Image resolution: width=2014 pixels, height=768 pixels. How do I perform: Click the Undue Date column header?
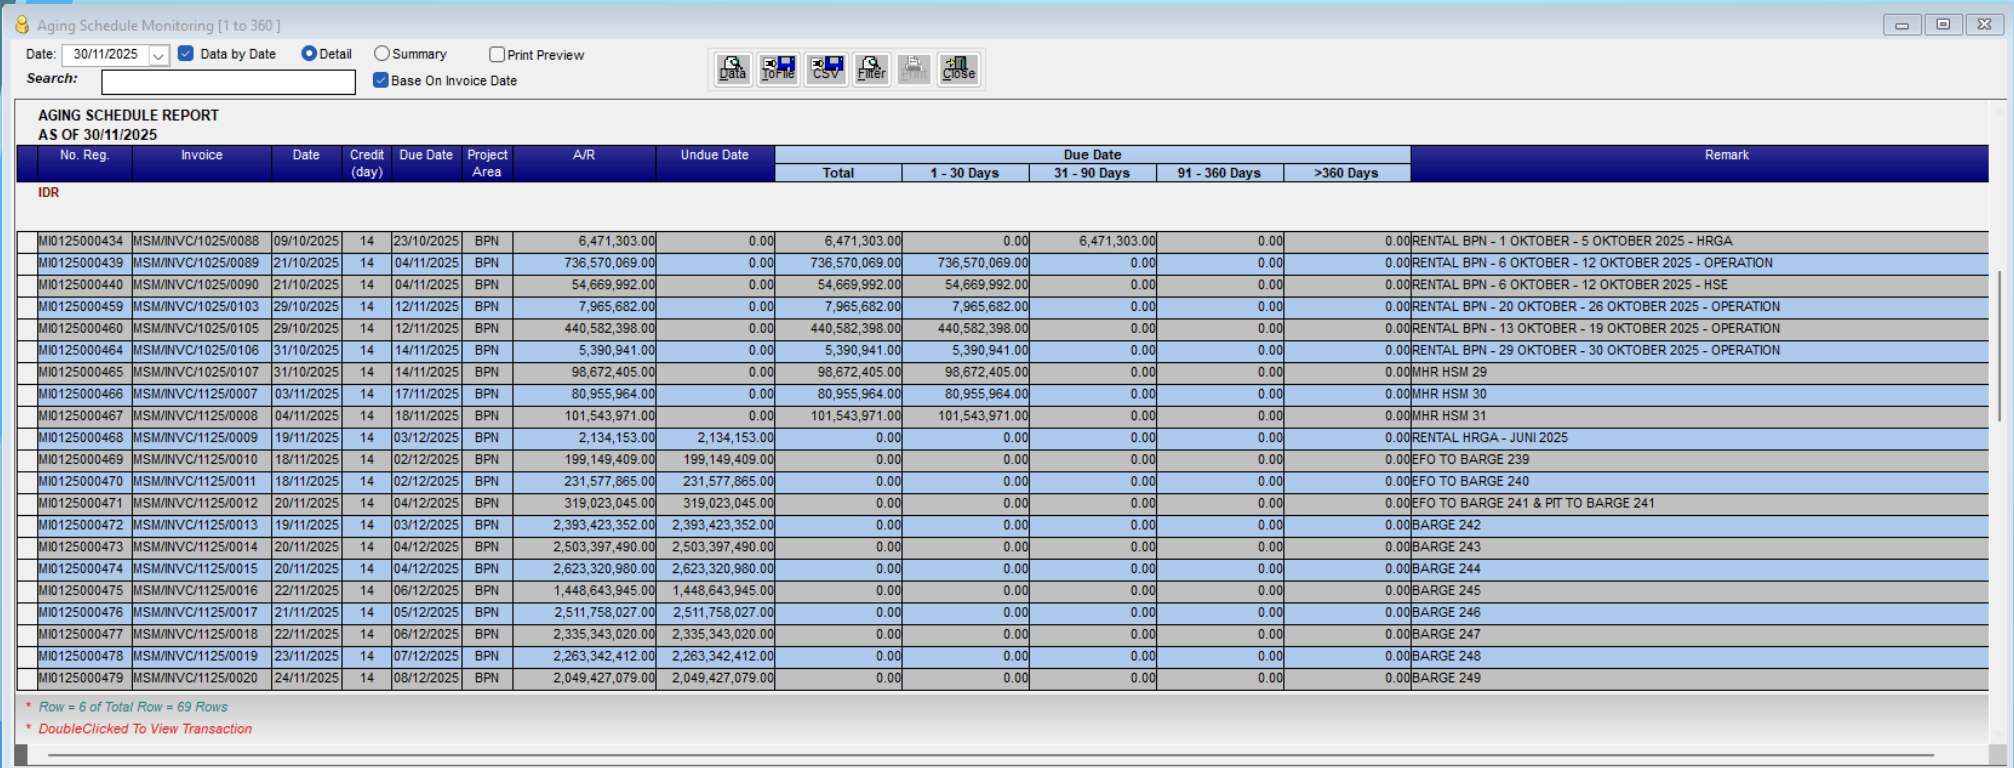(x=715, y=163)
